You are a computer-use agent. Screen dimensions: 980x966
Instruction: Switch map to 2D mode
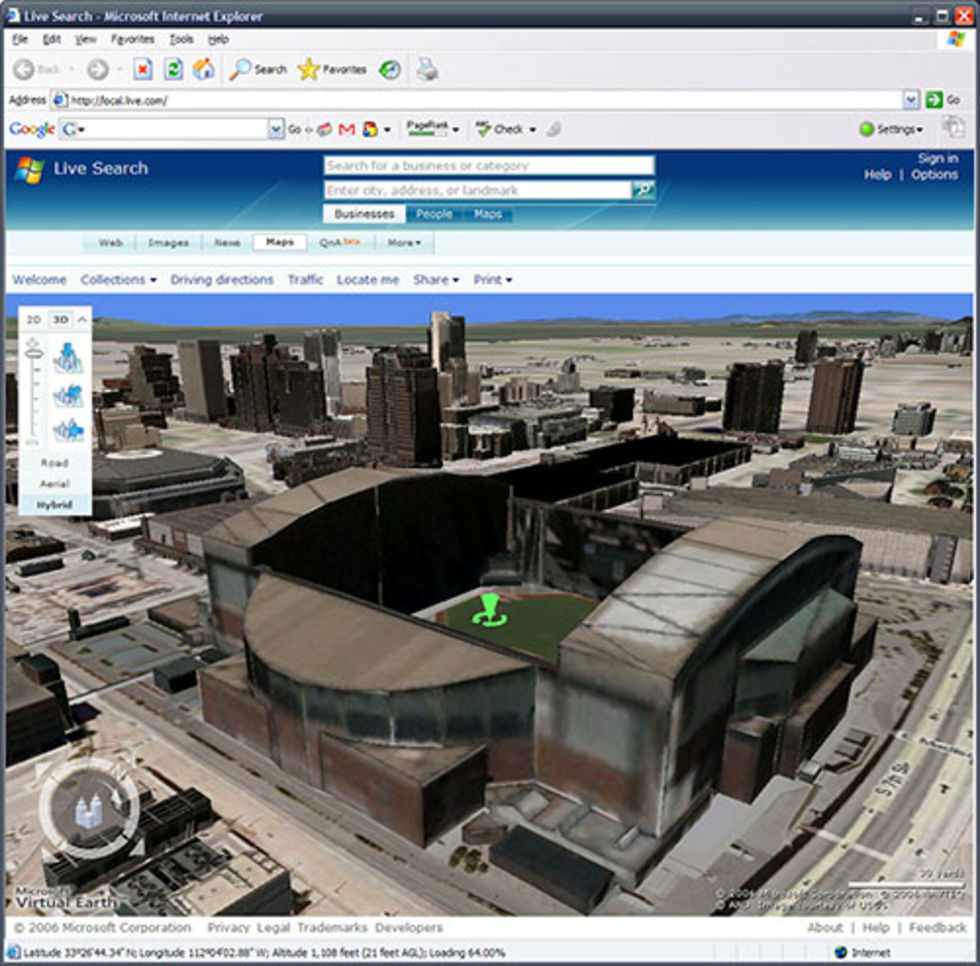point(34,319)
